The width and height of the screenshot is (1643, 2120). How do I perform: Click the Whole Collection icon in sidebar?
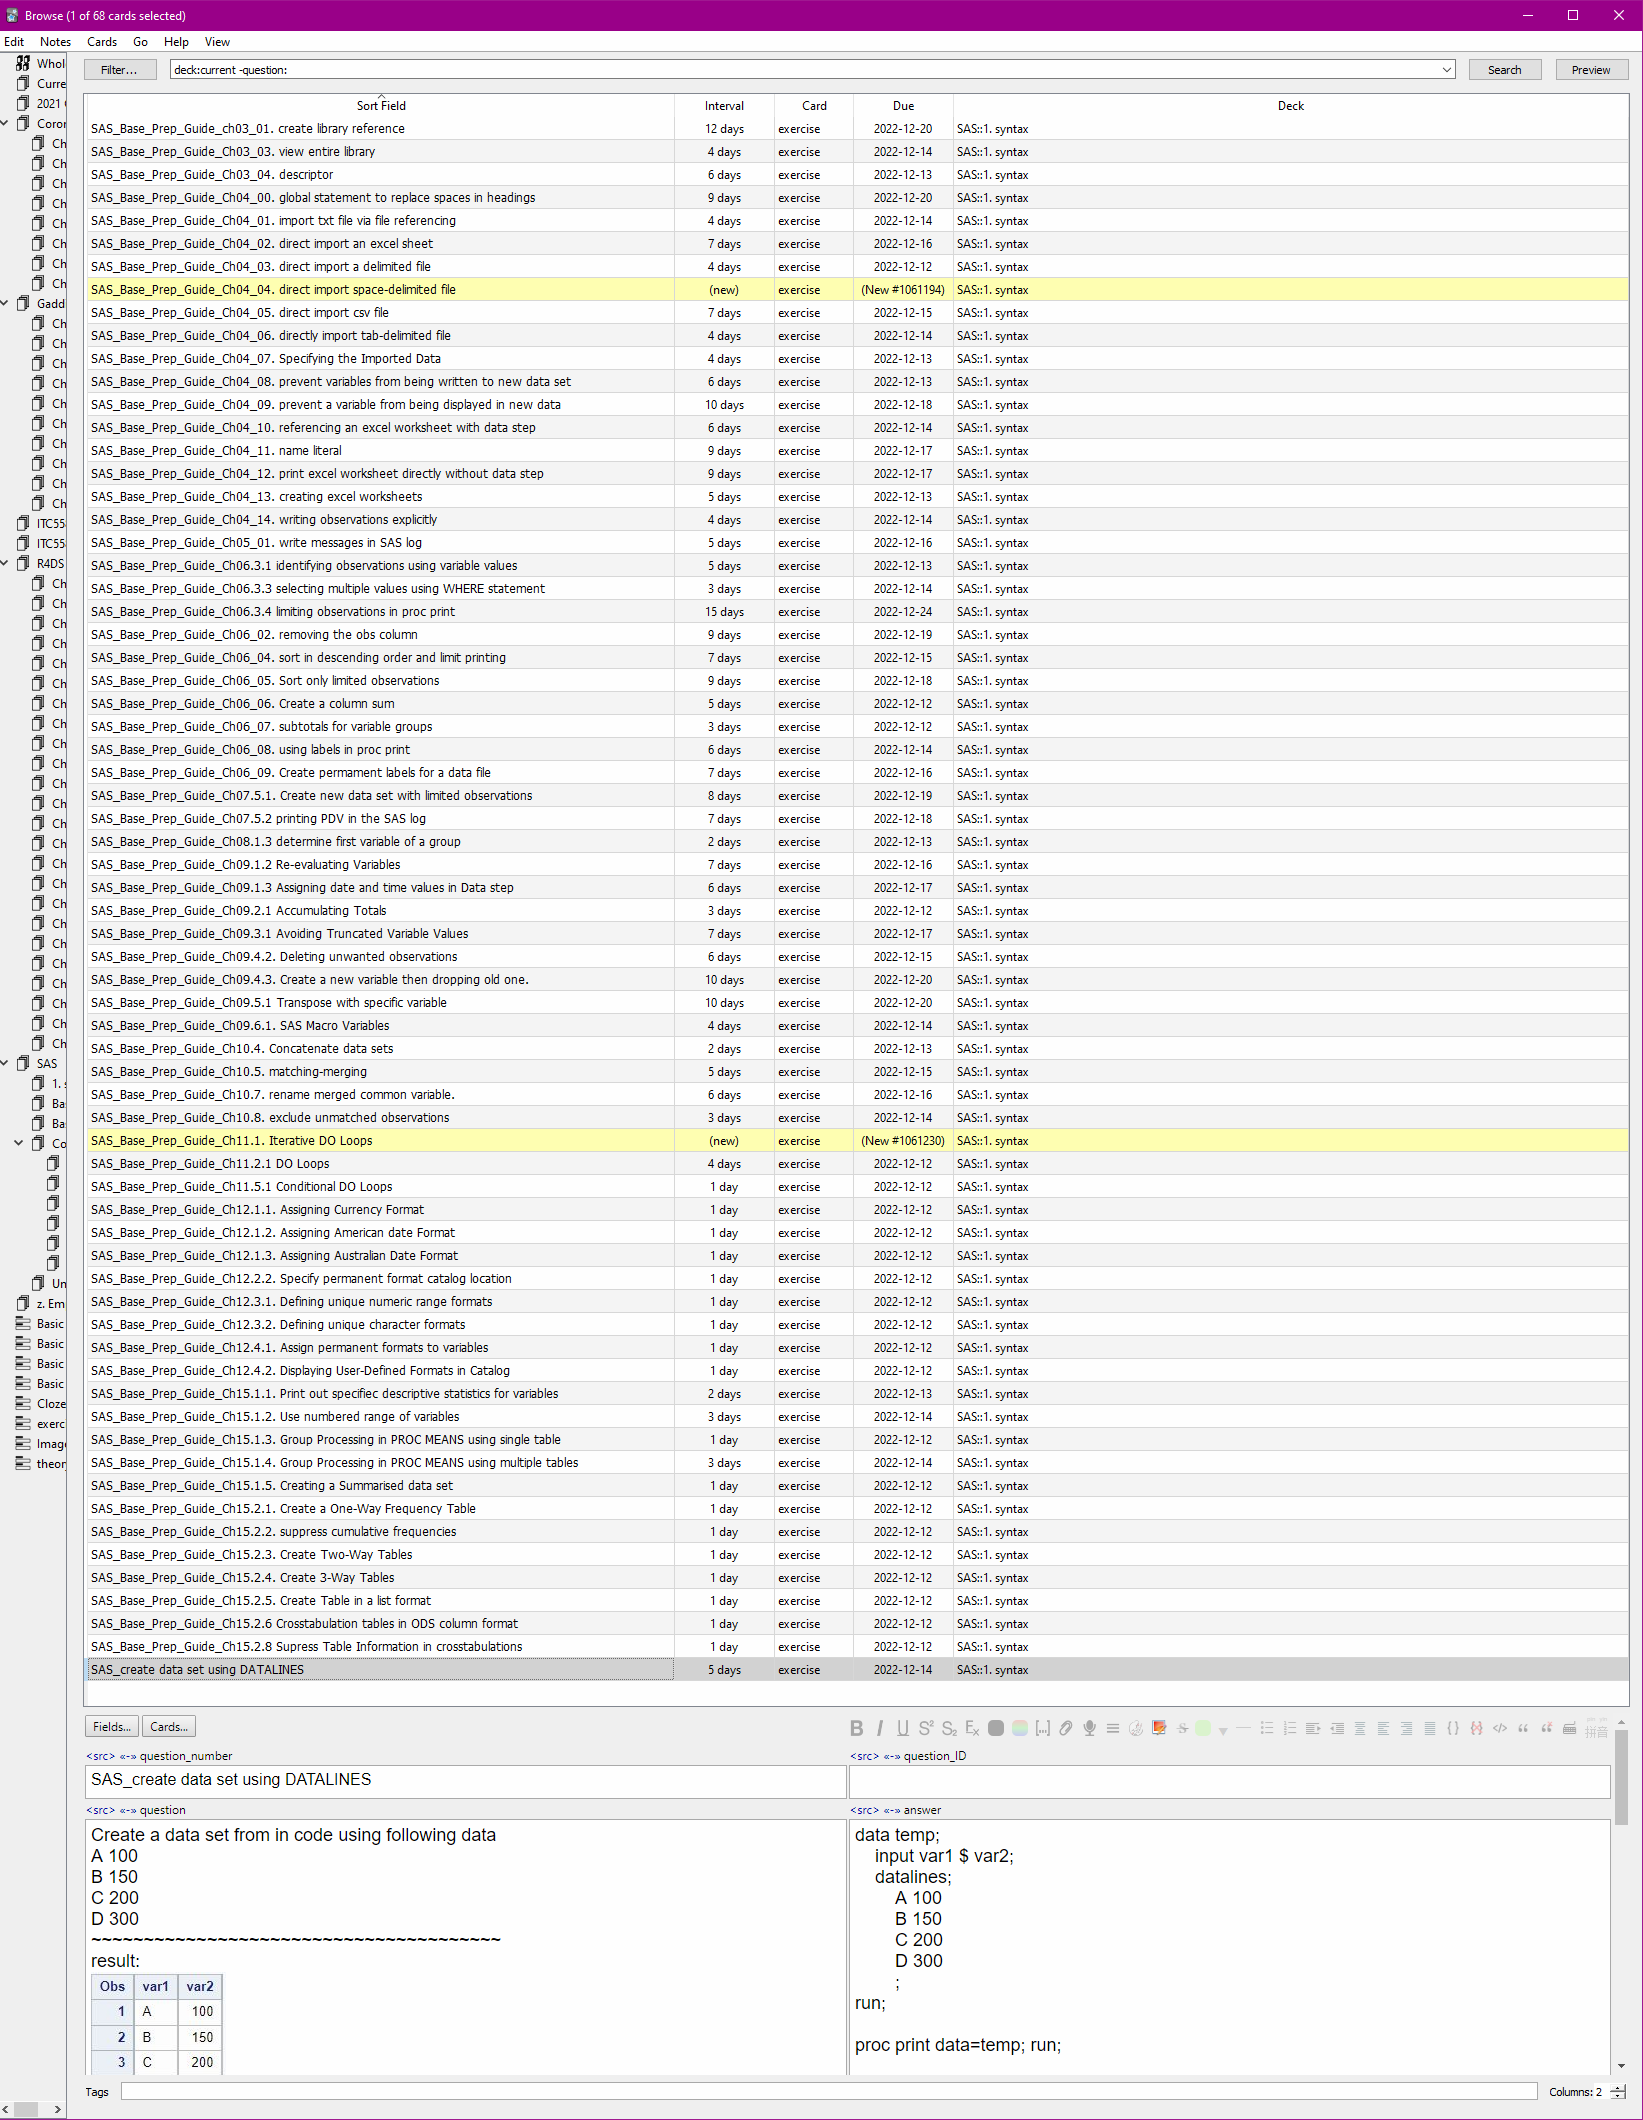pyautogui.click(x=23, y=63)
